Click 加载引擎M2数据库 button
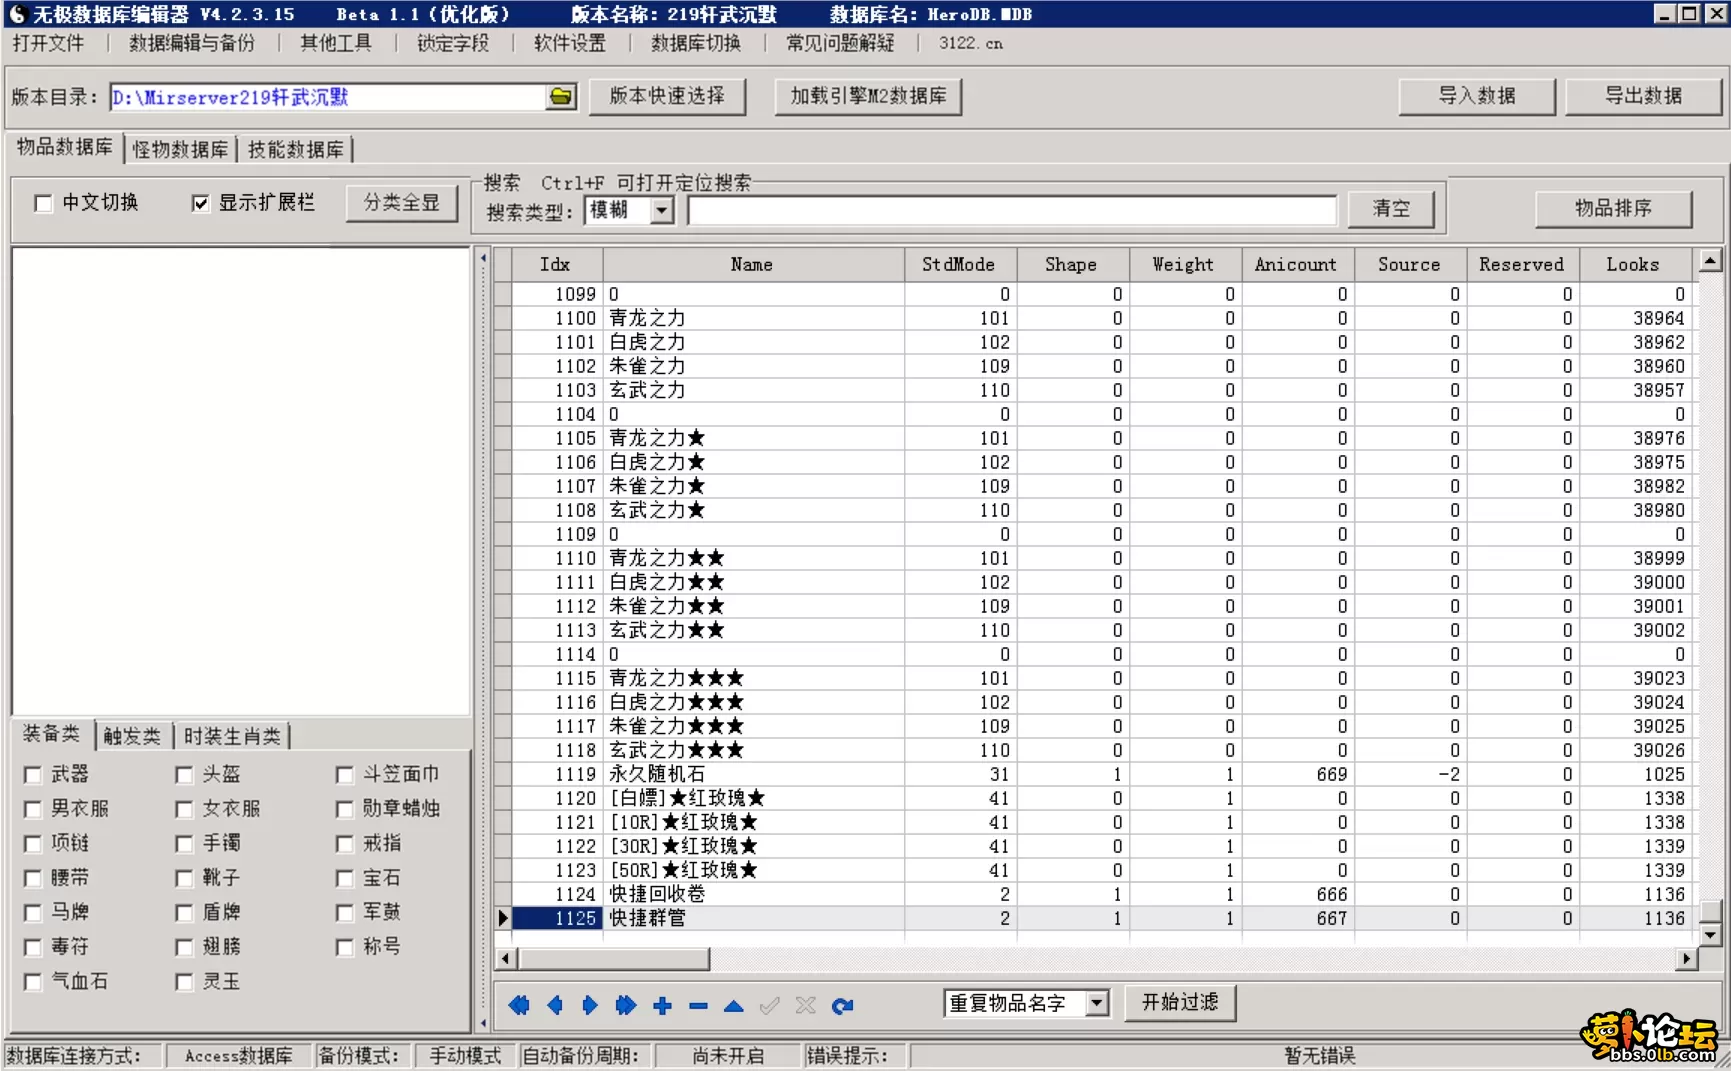 [x=868, y=96]
